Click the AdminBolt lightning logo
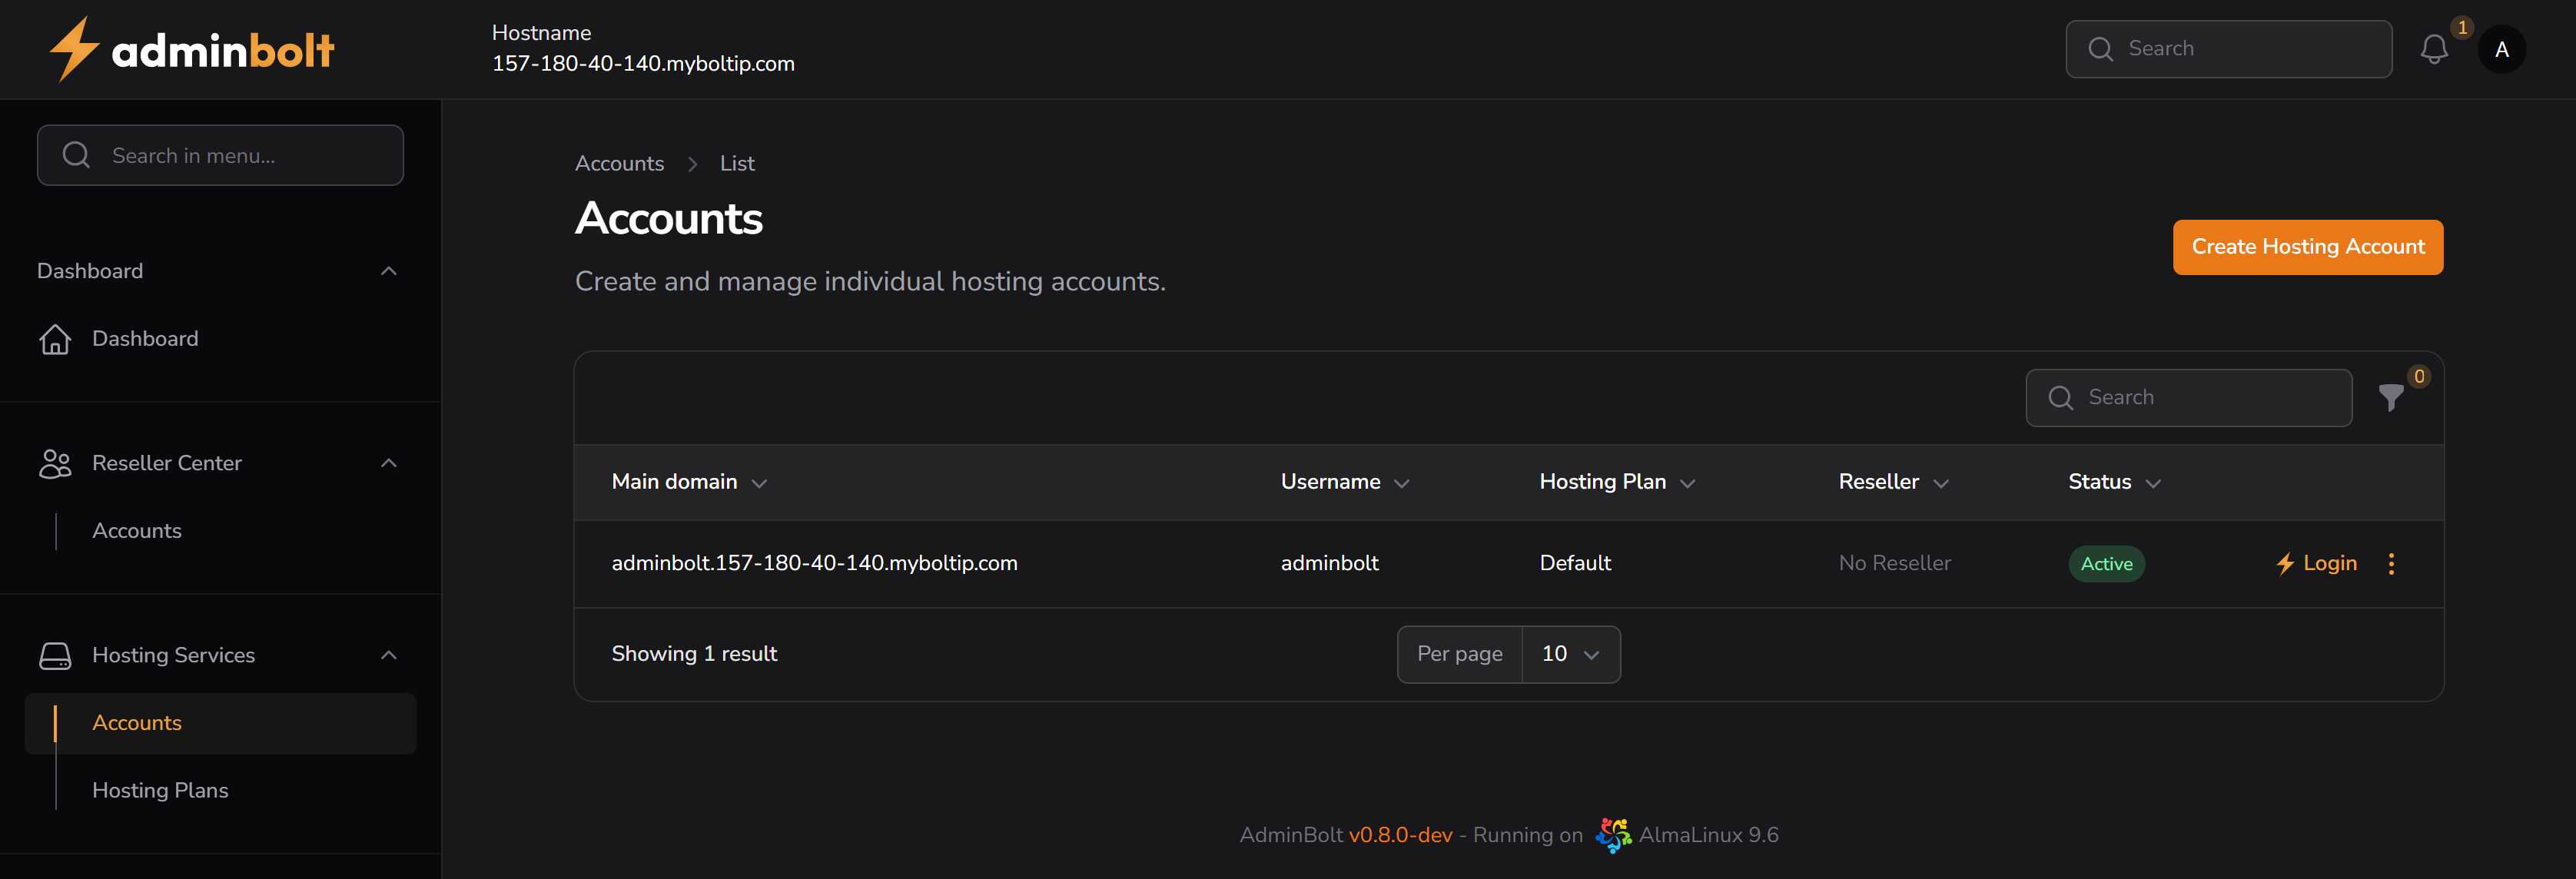 72,47
